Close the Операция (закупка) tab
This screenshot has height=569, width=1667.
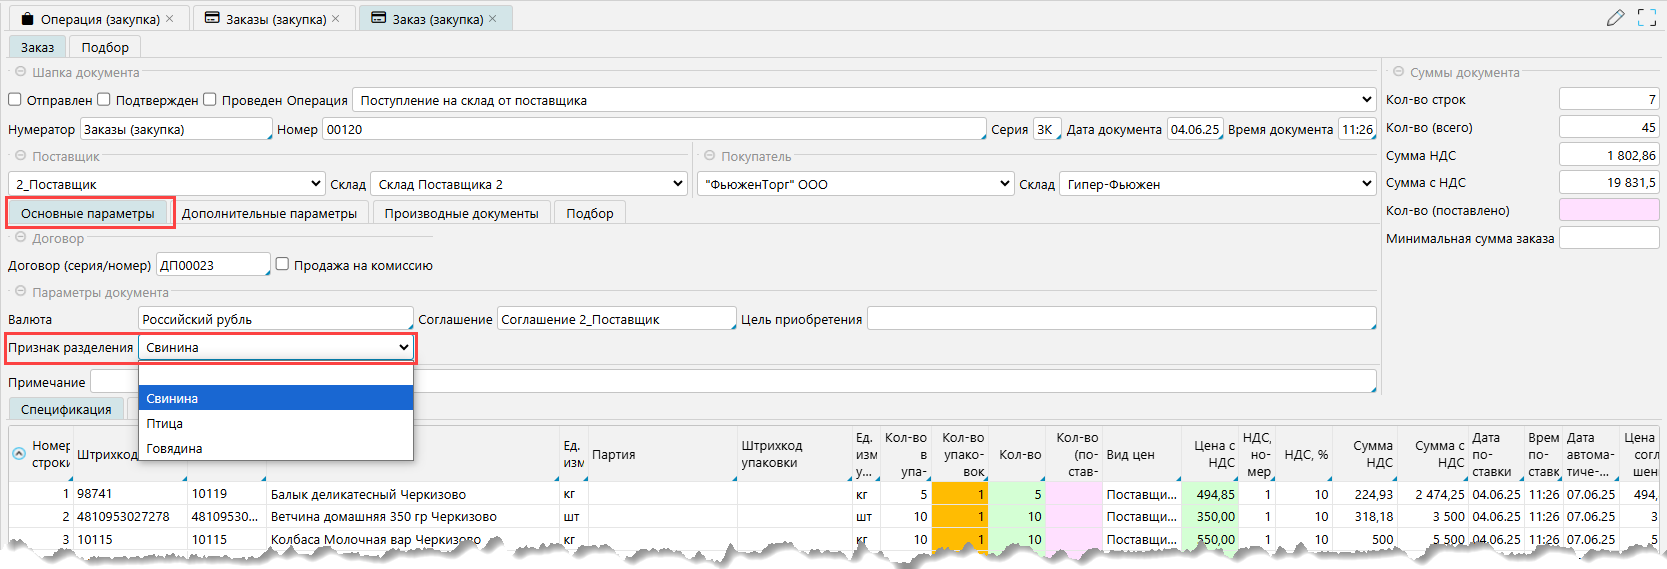pyautogui.click(x=170, y=19)
